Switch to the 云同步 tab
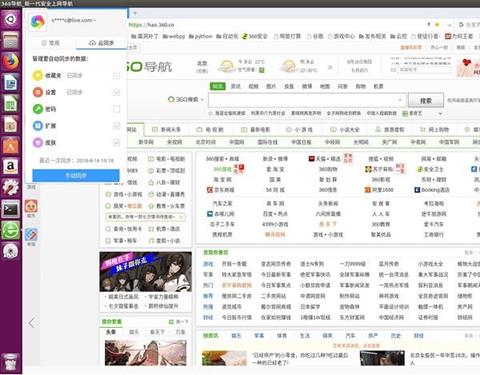Screen dimensions: 480x375 point(102,43)
